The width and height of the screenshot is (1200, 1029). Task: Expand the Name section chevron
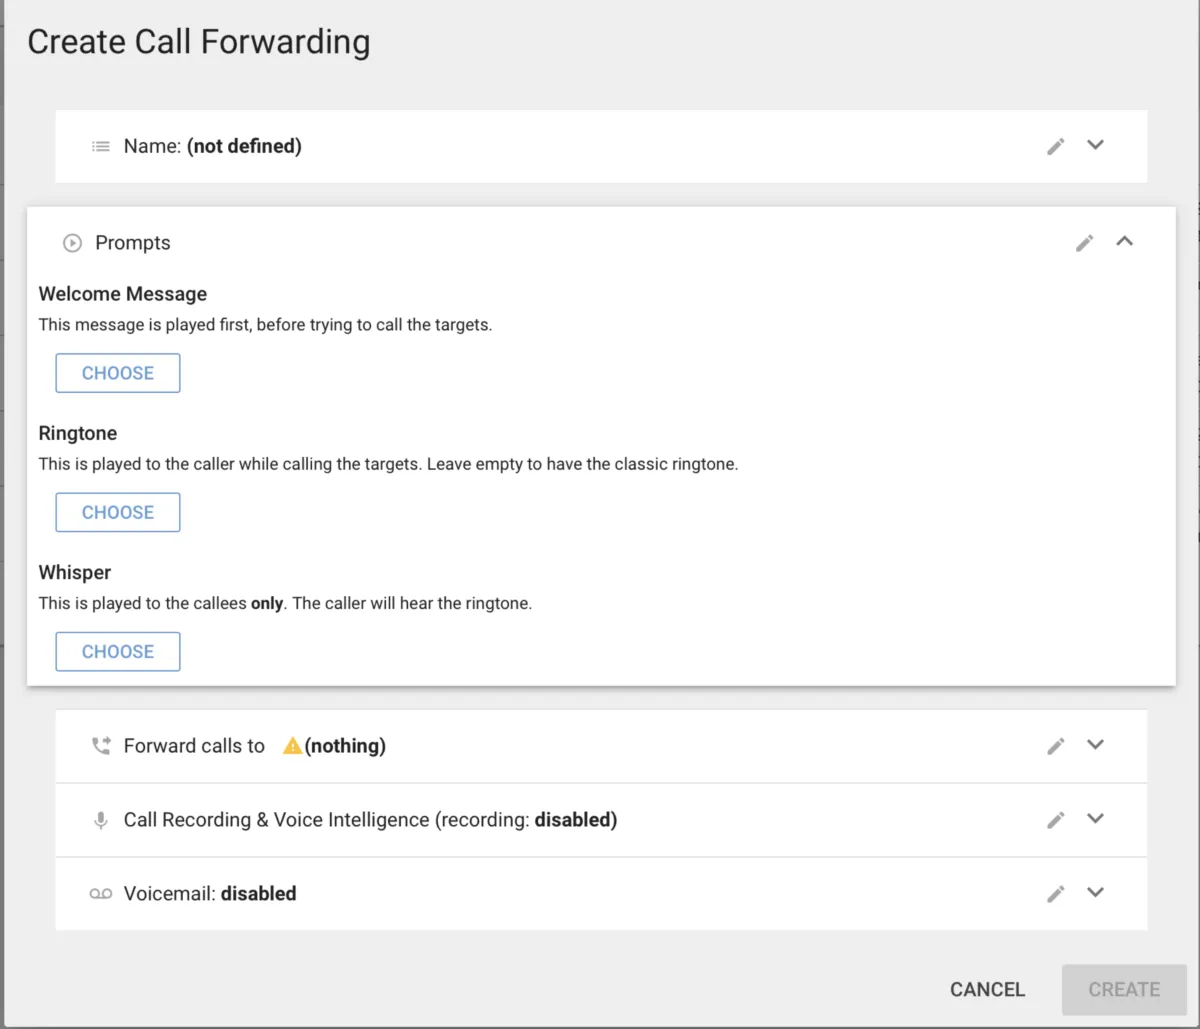pyautogui.click(x=1096, y=145)
